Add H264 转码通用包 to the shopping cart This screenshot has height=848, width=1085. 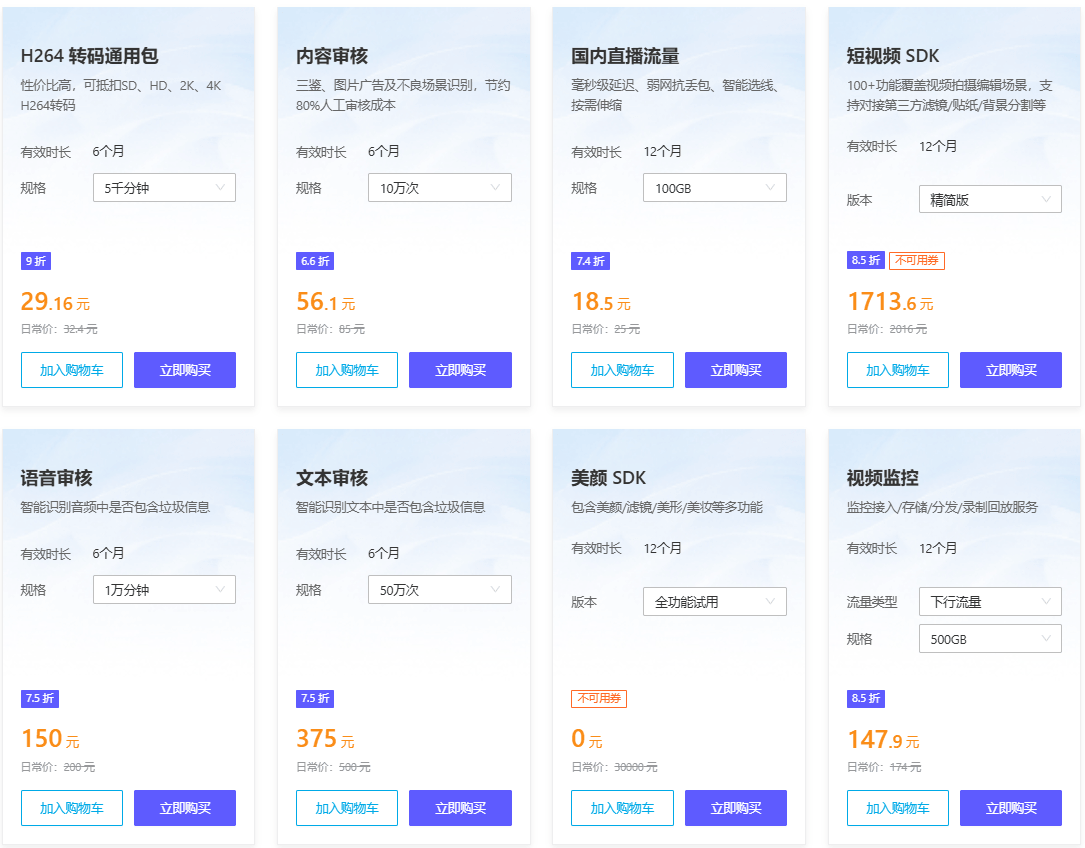[x=71, y=369]
